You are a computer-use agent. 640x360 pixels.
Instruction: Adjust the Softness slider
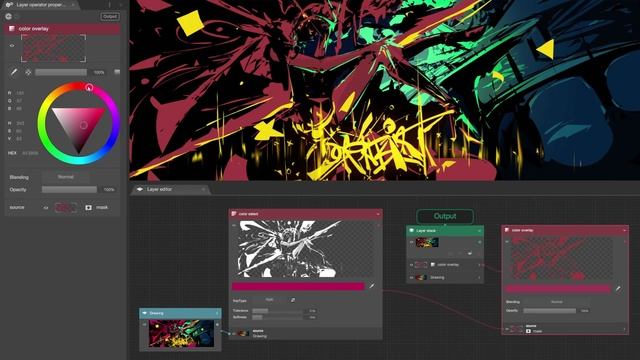pyautogui.click(x=278, y=317)
